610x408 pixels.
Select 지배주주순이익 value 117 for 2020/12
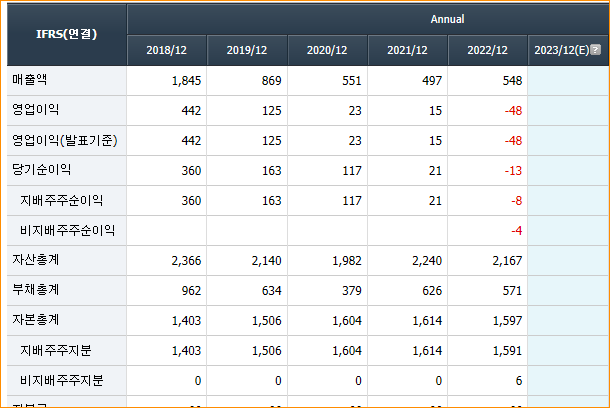pos(352,201)
